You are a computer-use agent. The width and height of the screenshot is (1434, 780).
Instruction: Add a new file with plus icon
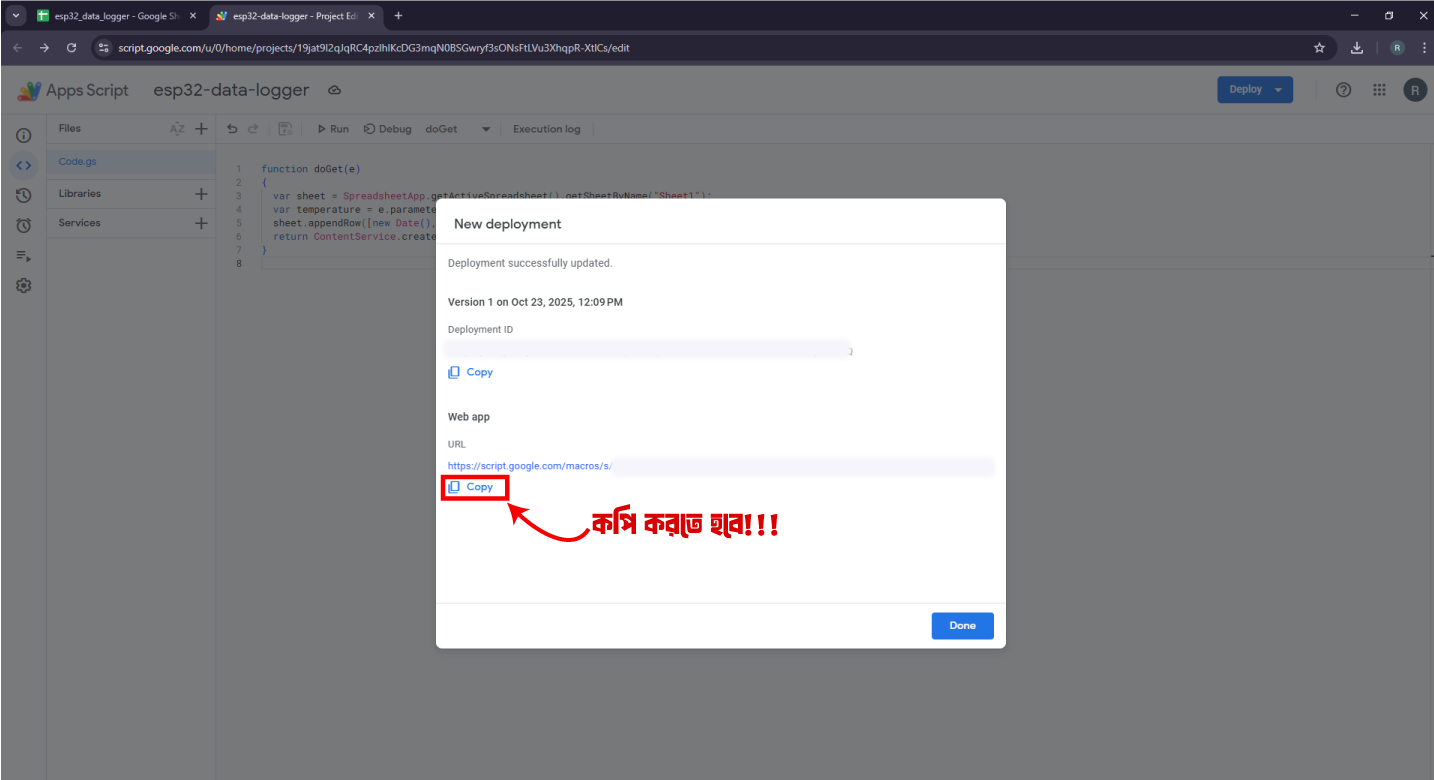click(201, 129)
